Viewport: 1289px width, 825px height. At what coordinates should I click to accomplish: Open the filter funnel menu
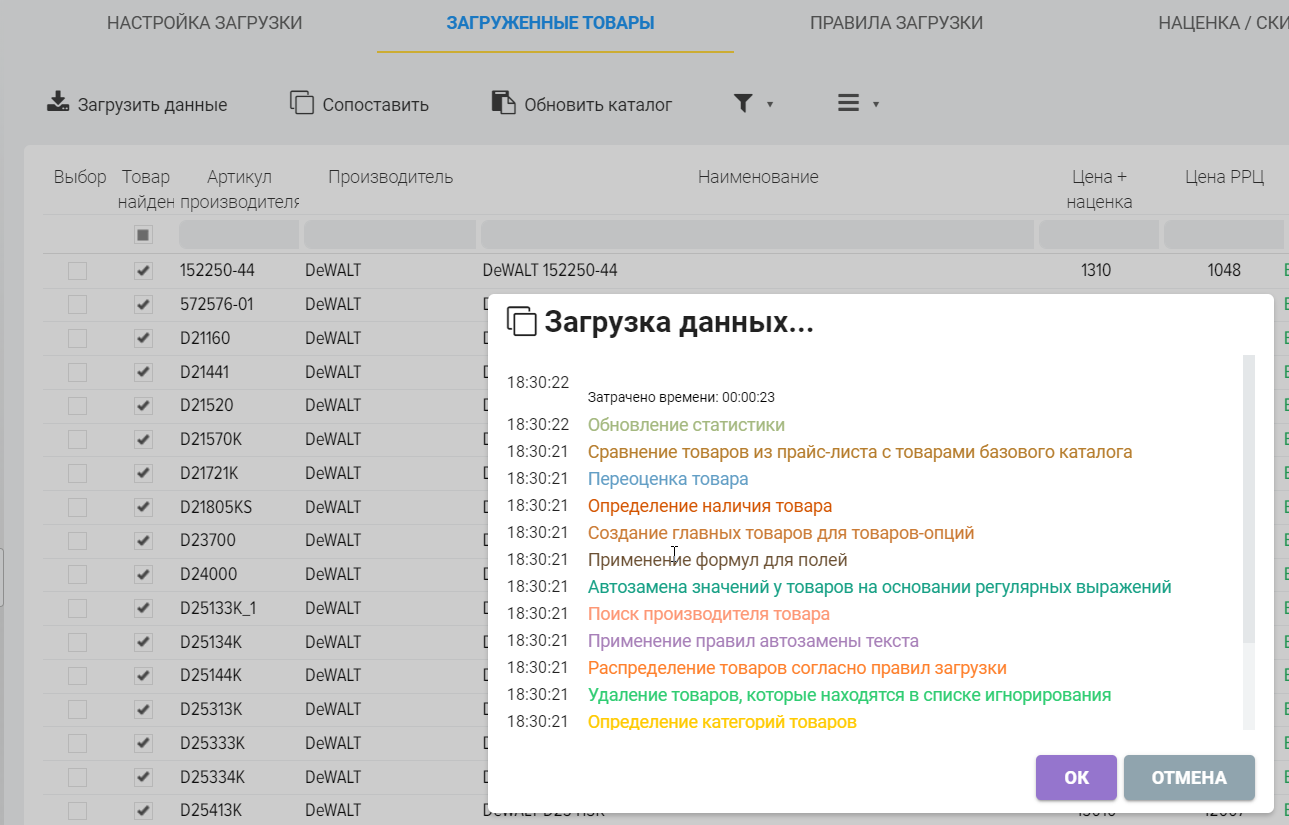pos(743,103)
